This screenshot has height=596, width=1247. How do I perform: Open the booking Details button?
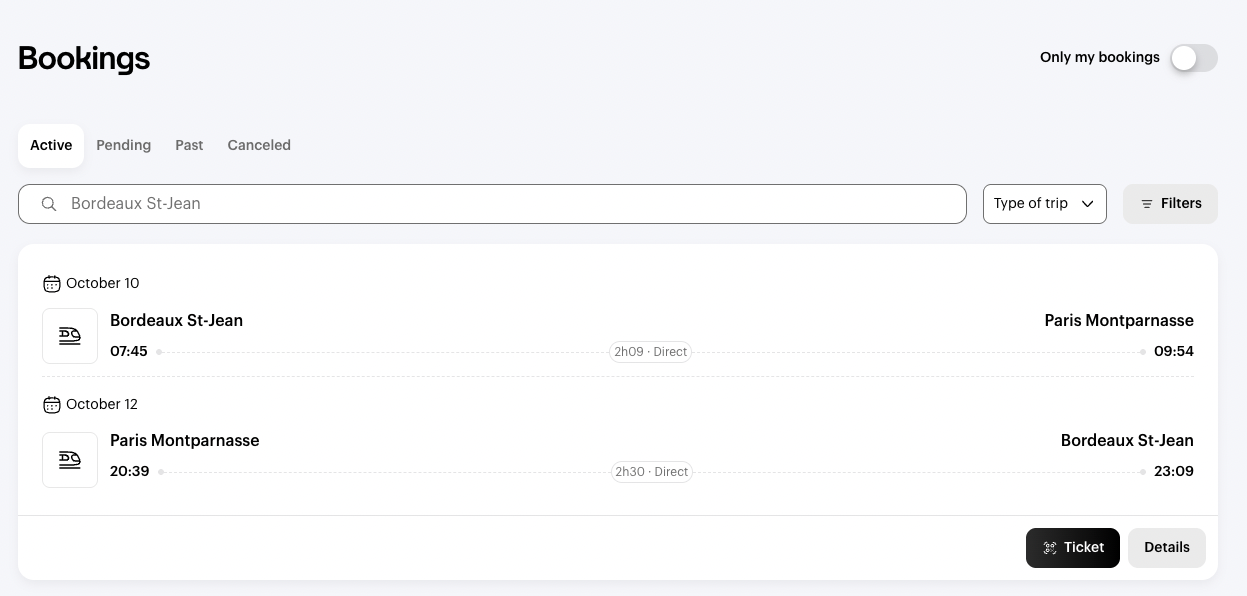pos(1166,548)
